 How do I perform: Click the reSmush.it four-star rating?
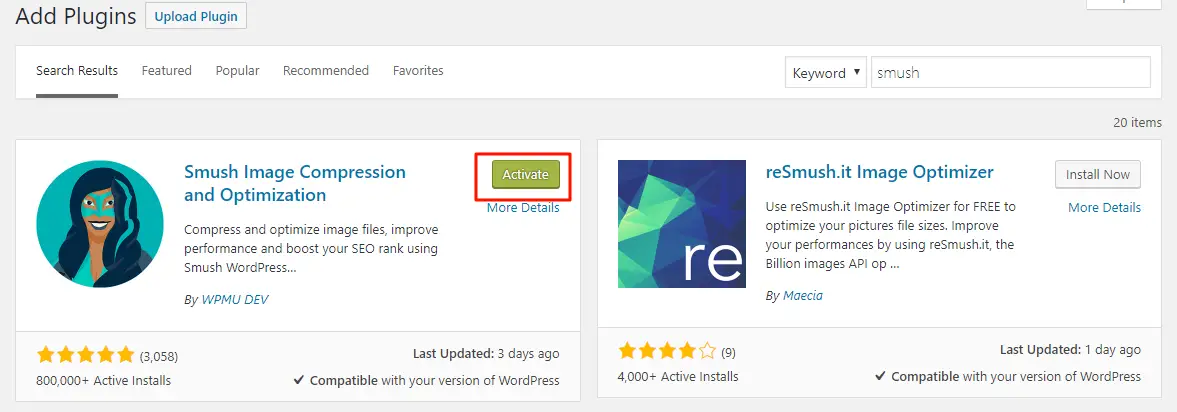click(x=667, y=350)
